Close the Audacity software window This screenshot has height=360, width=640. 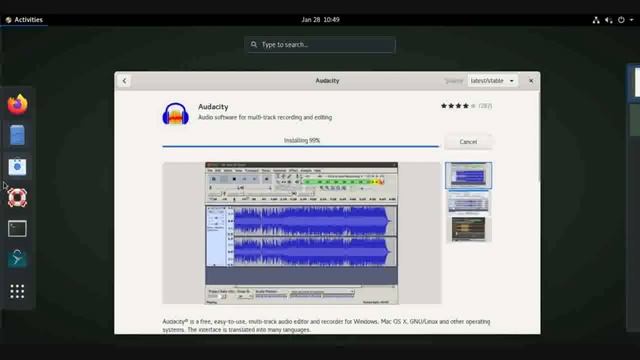531,81
